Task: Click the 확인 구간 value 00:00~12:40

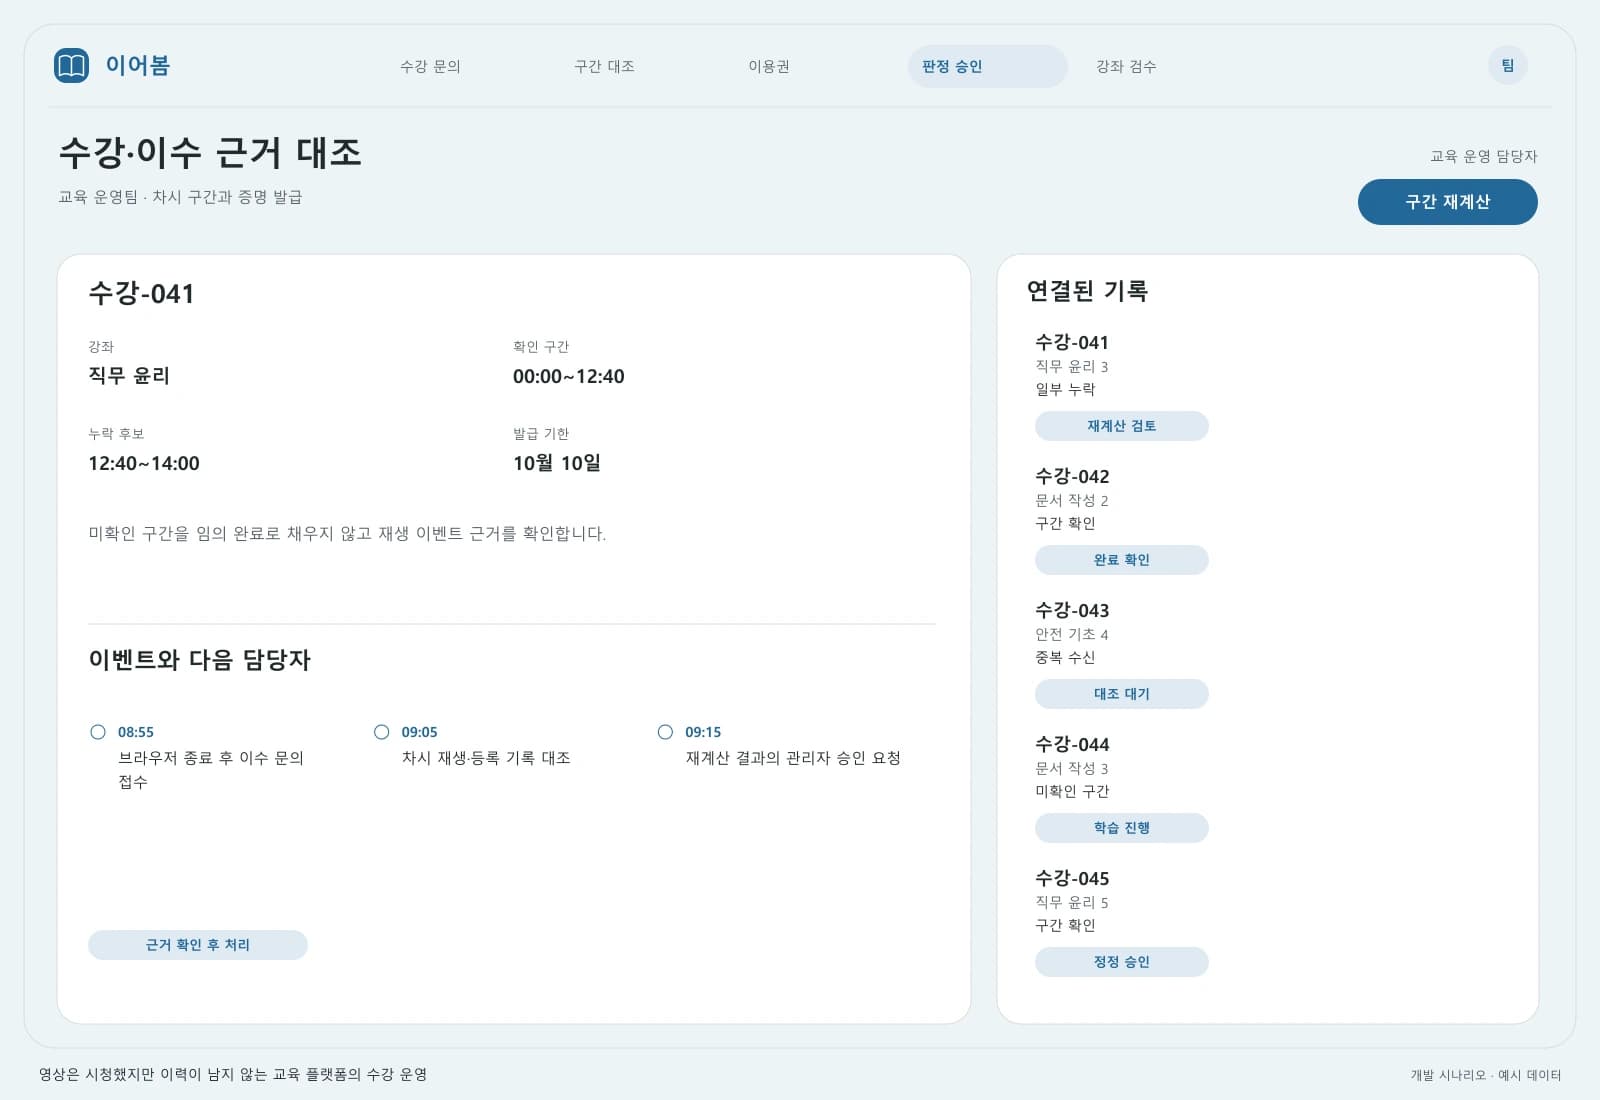Action: 568,377
